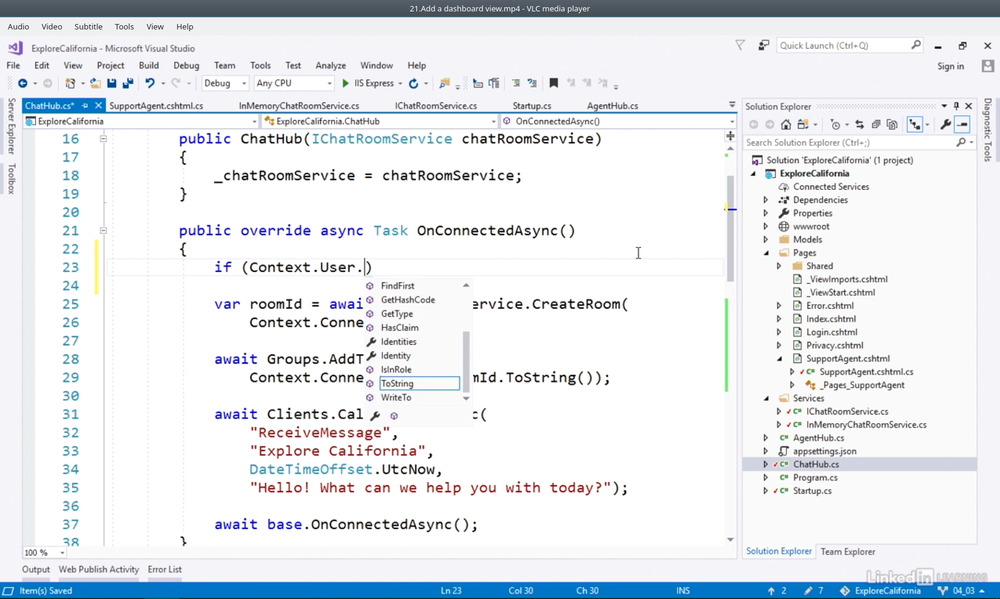The width and height of the screenshot is (1000, 599).
Task: Click the Open File folder icon
Action: coord(95,84)
